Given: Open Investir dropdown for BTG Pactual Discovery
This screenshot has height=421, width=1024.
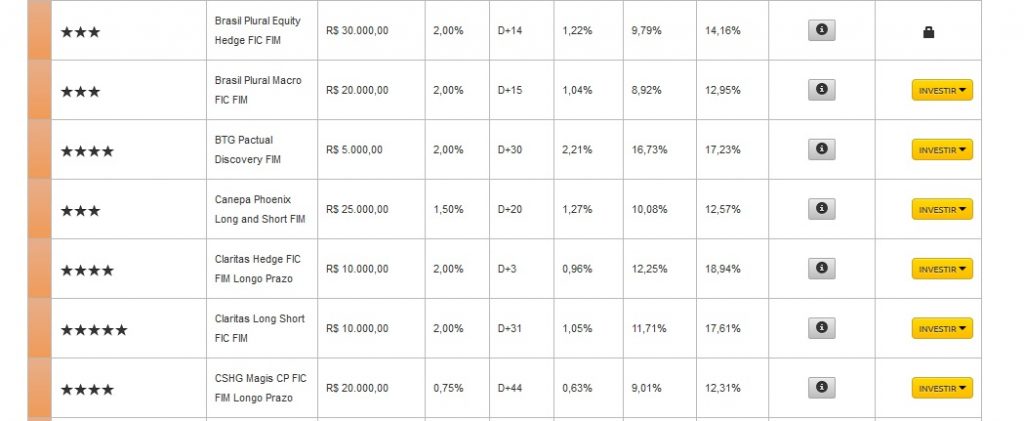Looking at the screenshot, I should 942,150.
